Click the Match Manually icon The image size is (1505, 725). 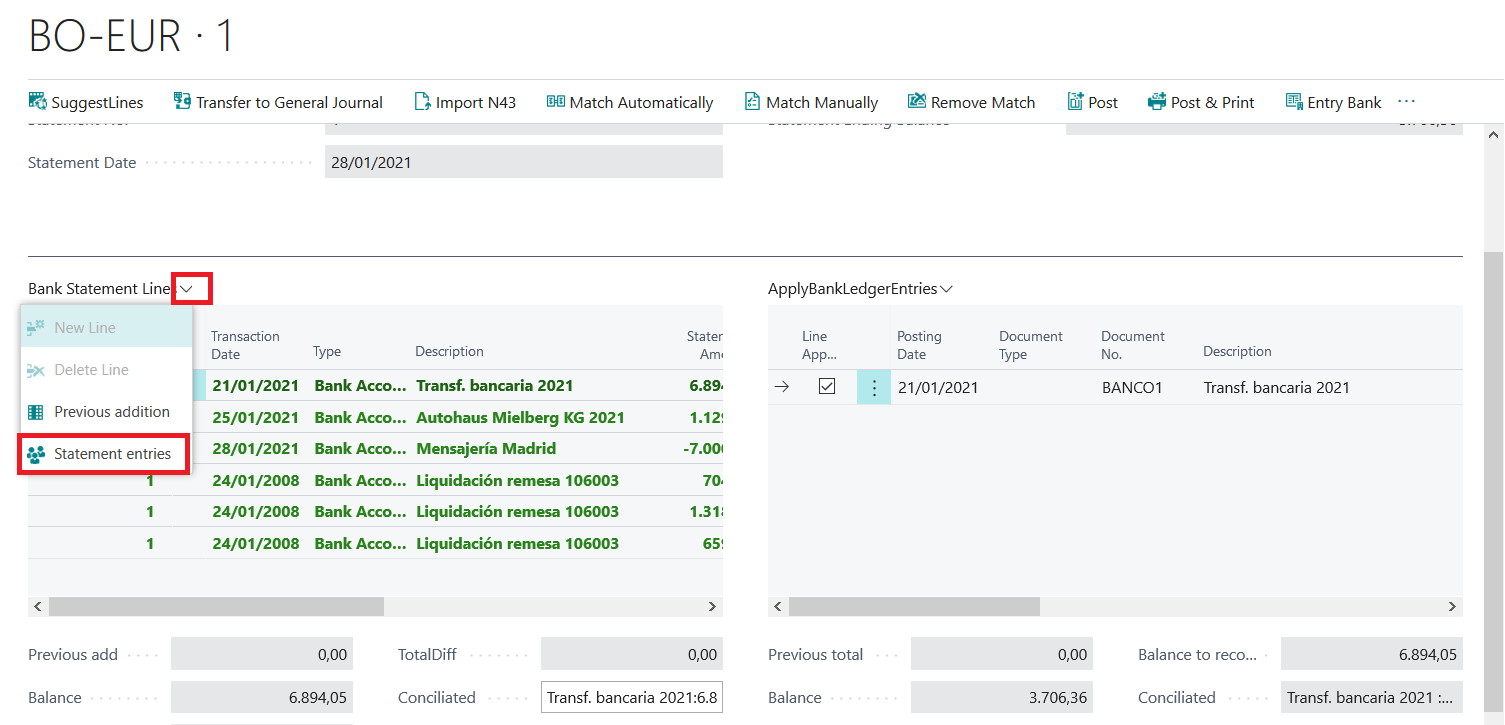coord(752,101)
